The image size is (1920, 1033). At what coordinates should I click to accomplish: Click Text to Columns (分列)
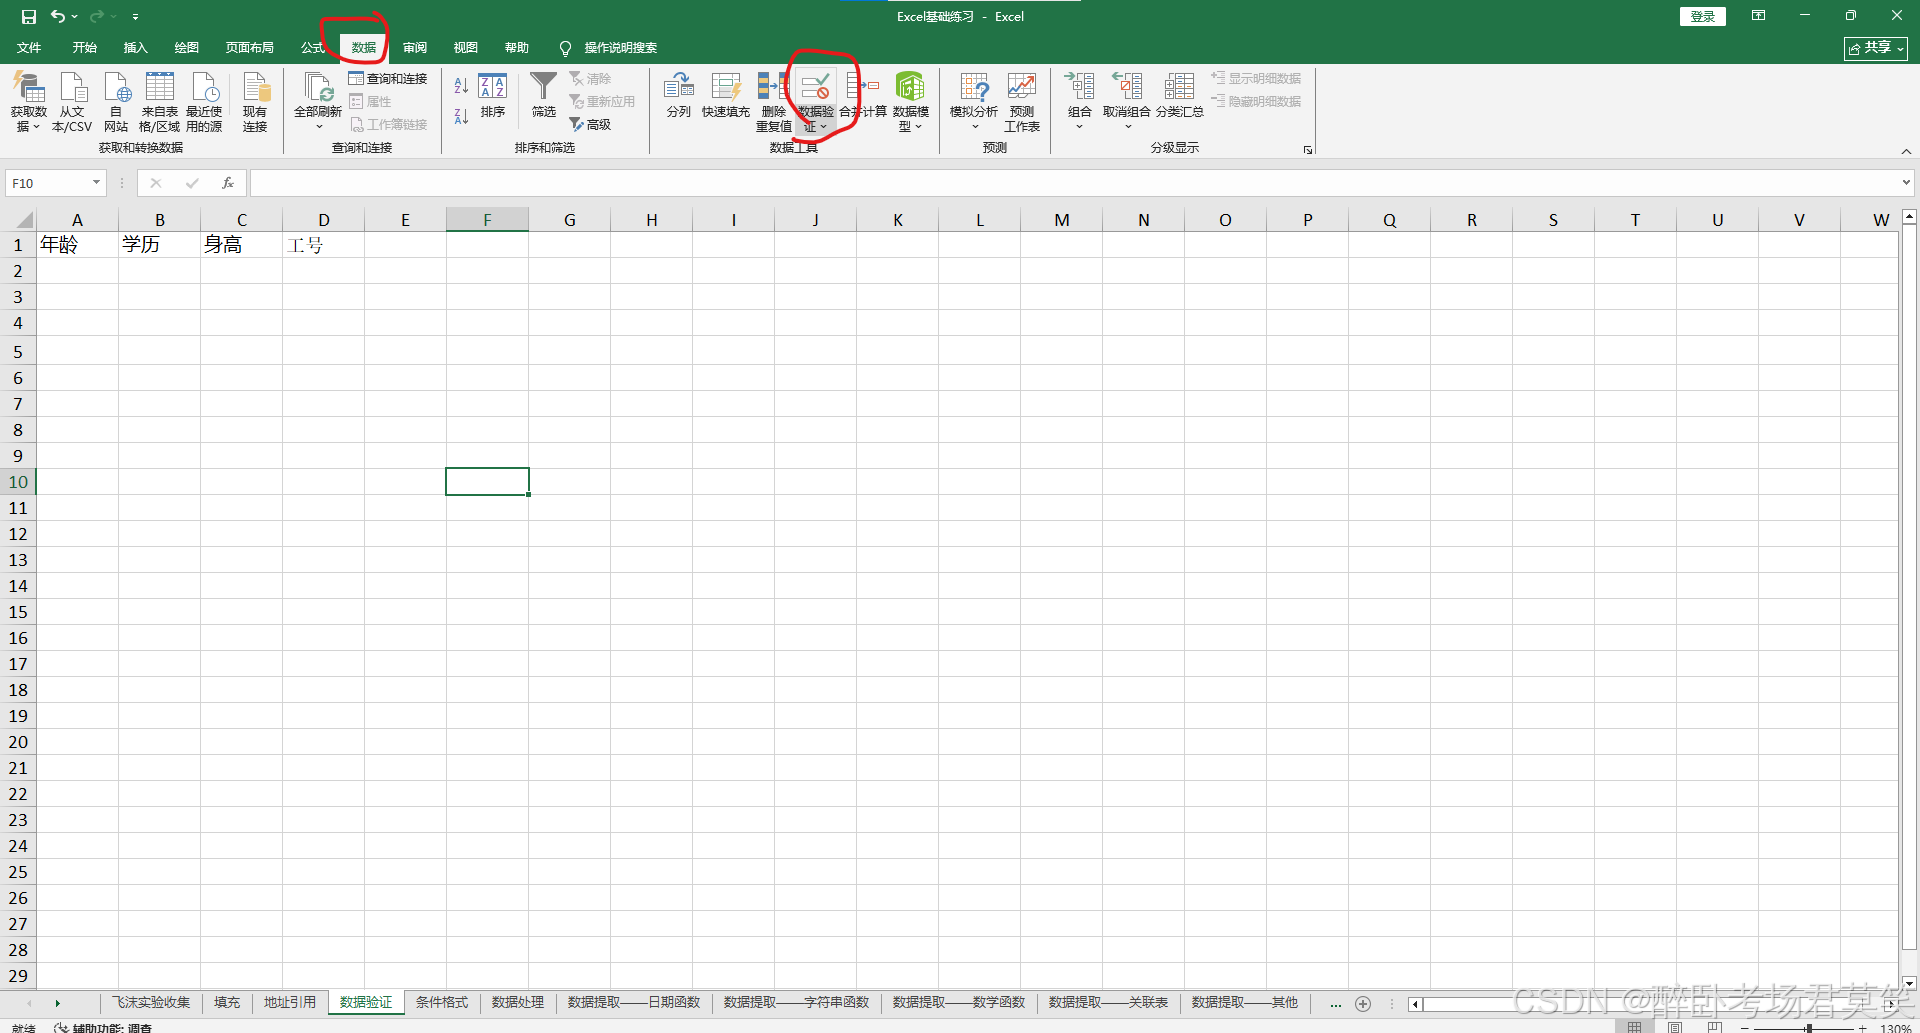(679, 95)
